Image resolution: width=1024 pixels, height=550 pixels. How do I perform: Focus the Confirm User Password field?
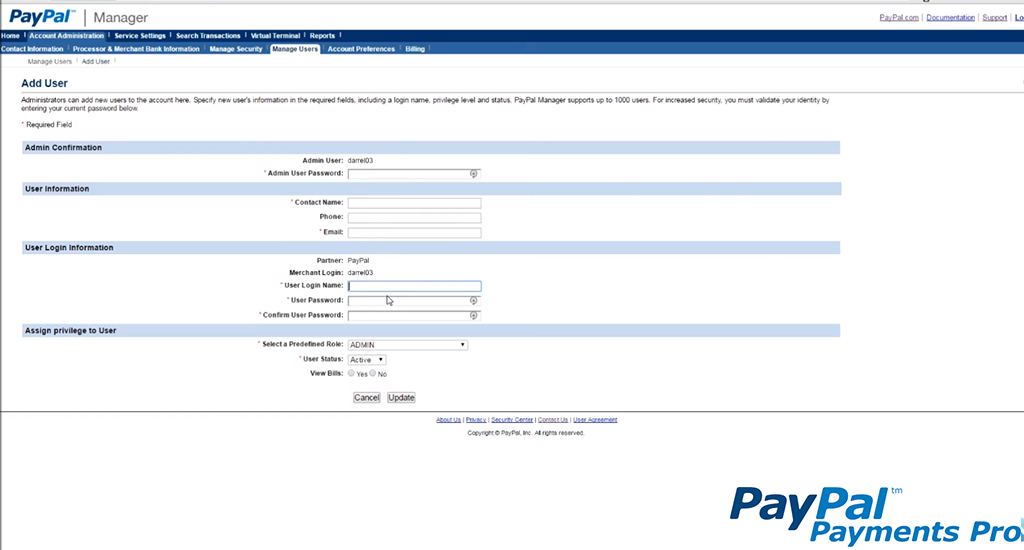coord(414,315)
